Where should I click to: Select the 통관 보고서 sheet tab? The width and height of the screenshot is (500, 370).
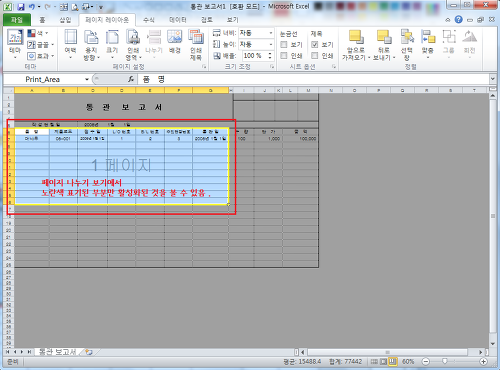57,352
